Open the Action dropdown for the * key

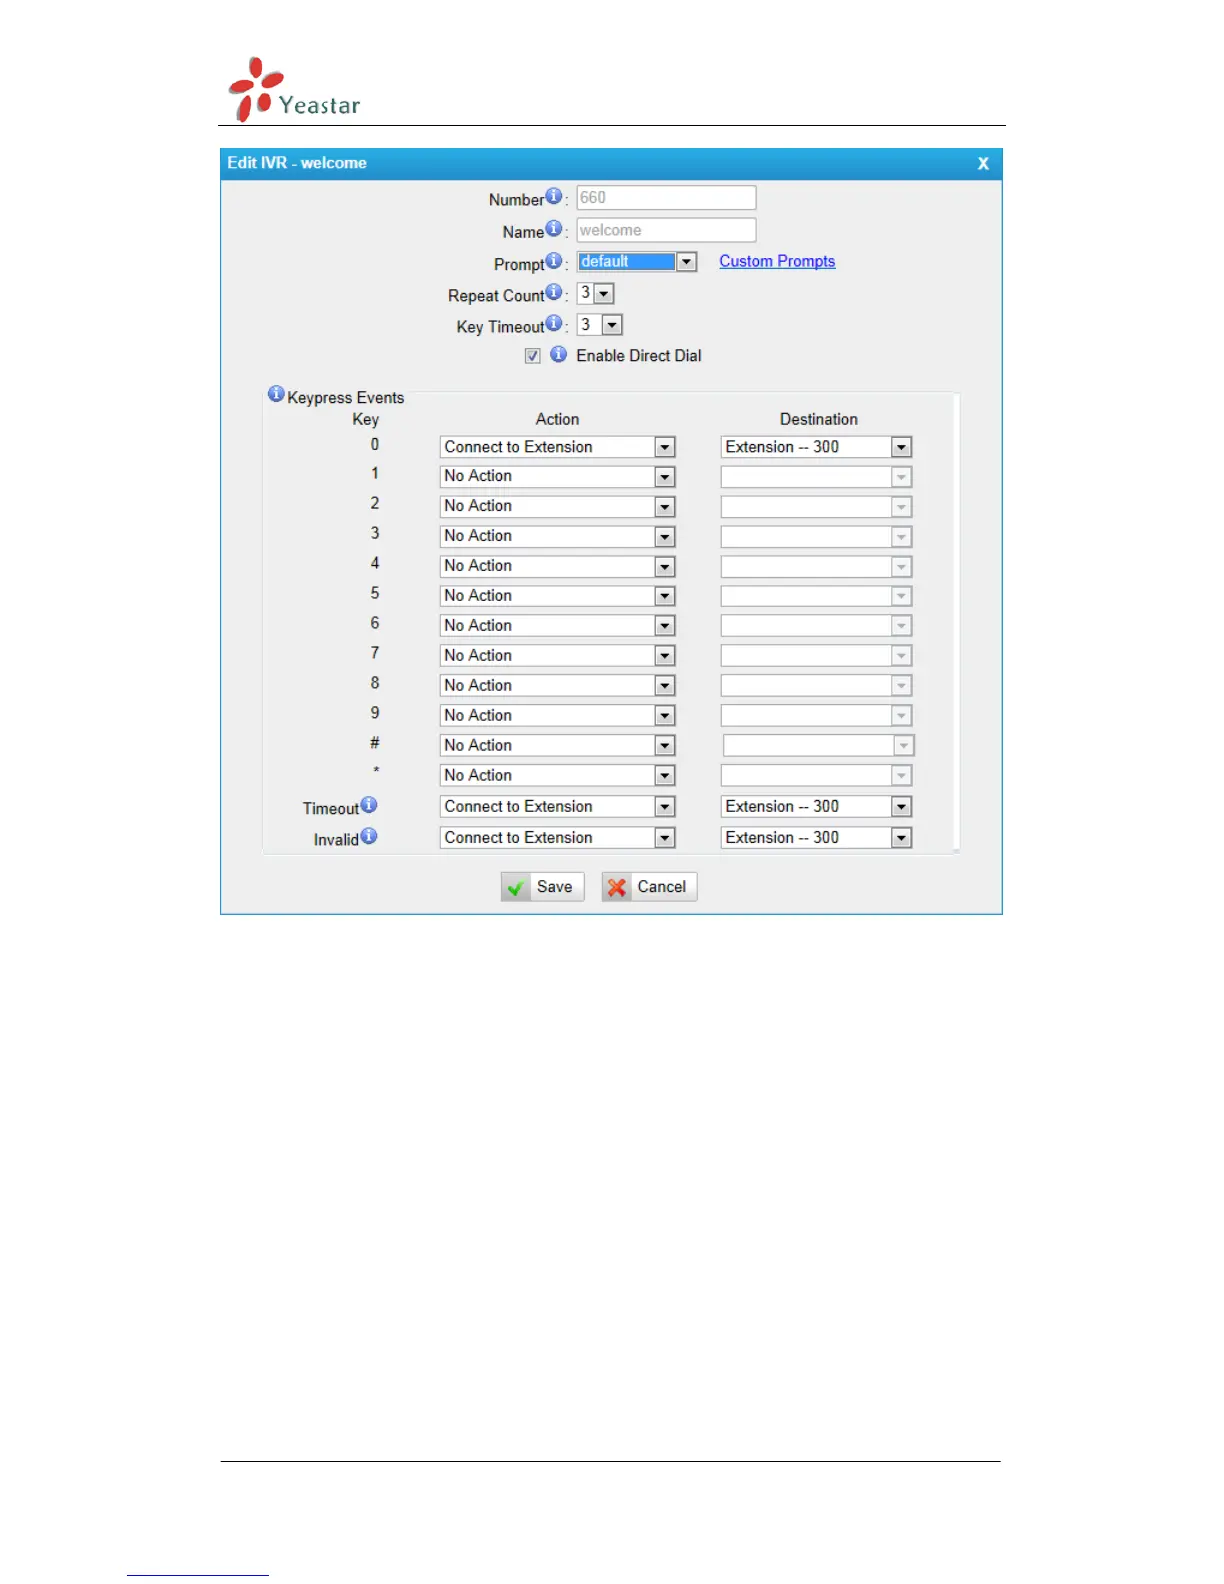tap(557, 776)
